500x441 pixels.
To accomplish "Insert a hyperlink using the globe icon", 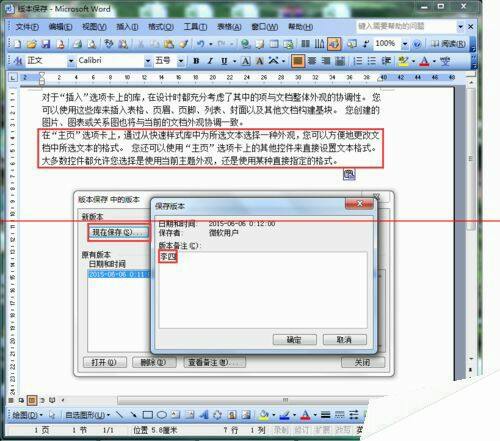I will click(x=246, y=44).
